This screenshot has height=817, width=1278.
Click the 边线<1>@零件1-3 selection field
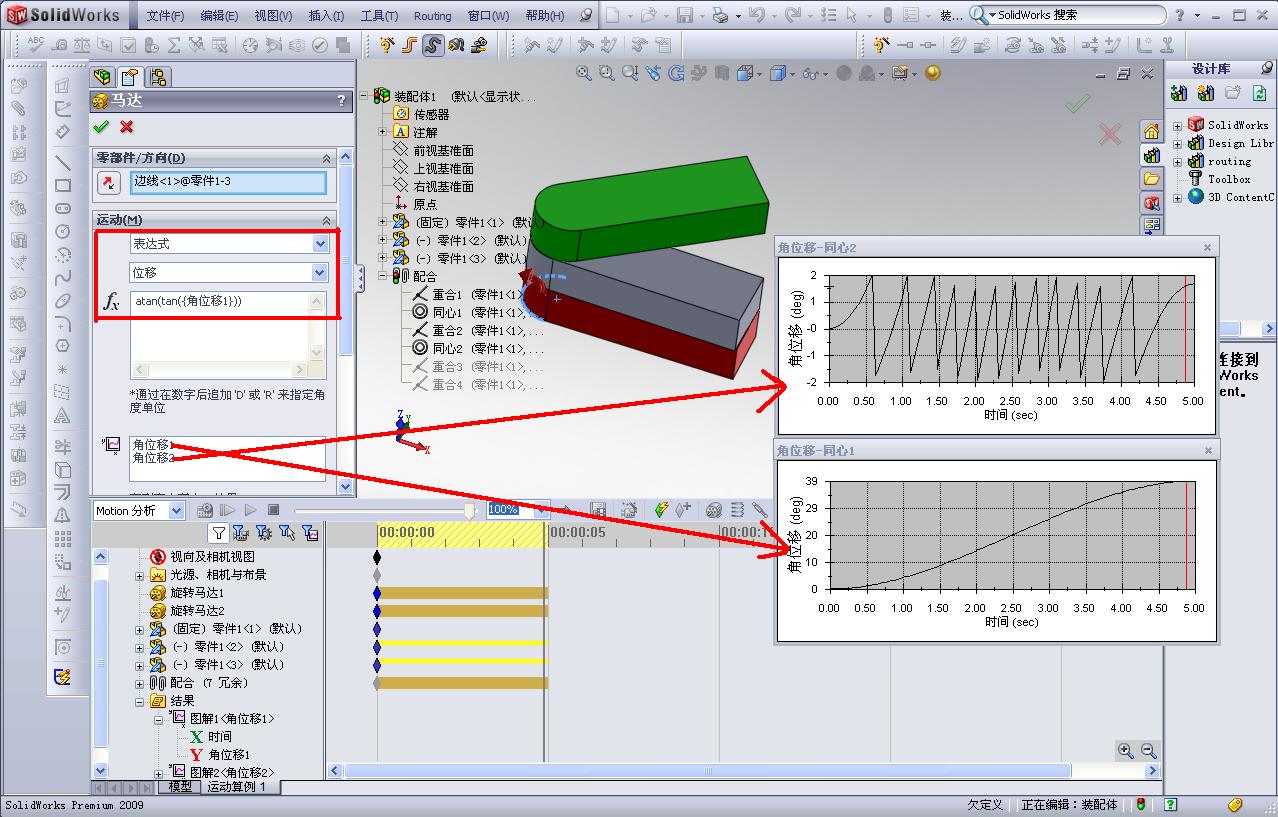[x=229, y=183]
